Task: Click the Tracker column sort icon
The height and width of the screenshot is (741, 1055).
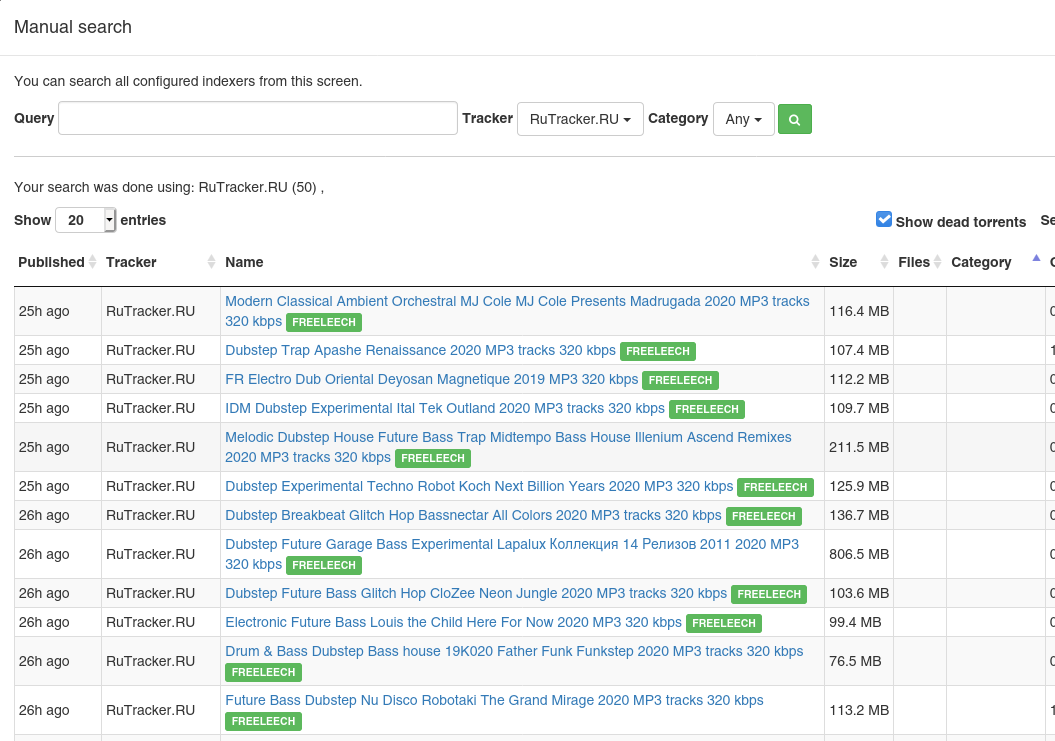Action: tap(211, 262)
